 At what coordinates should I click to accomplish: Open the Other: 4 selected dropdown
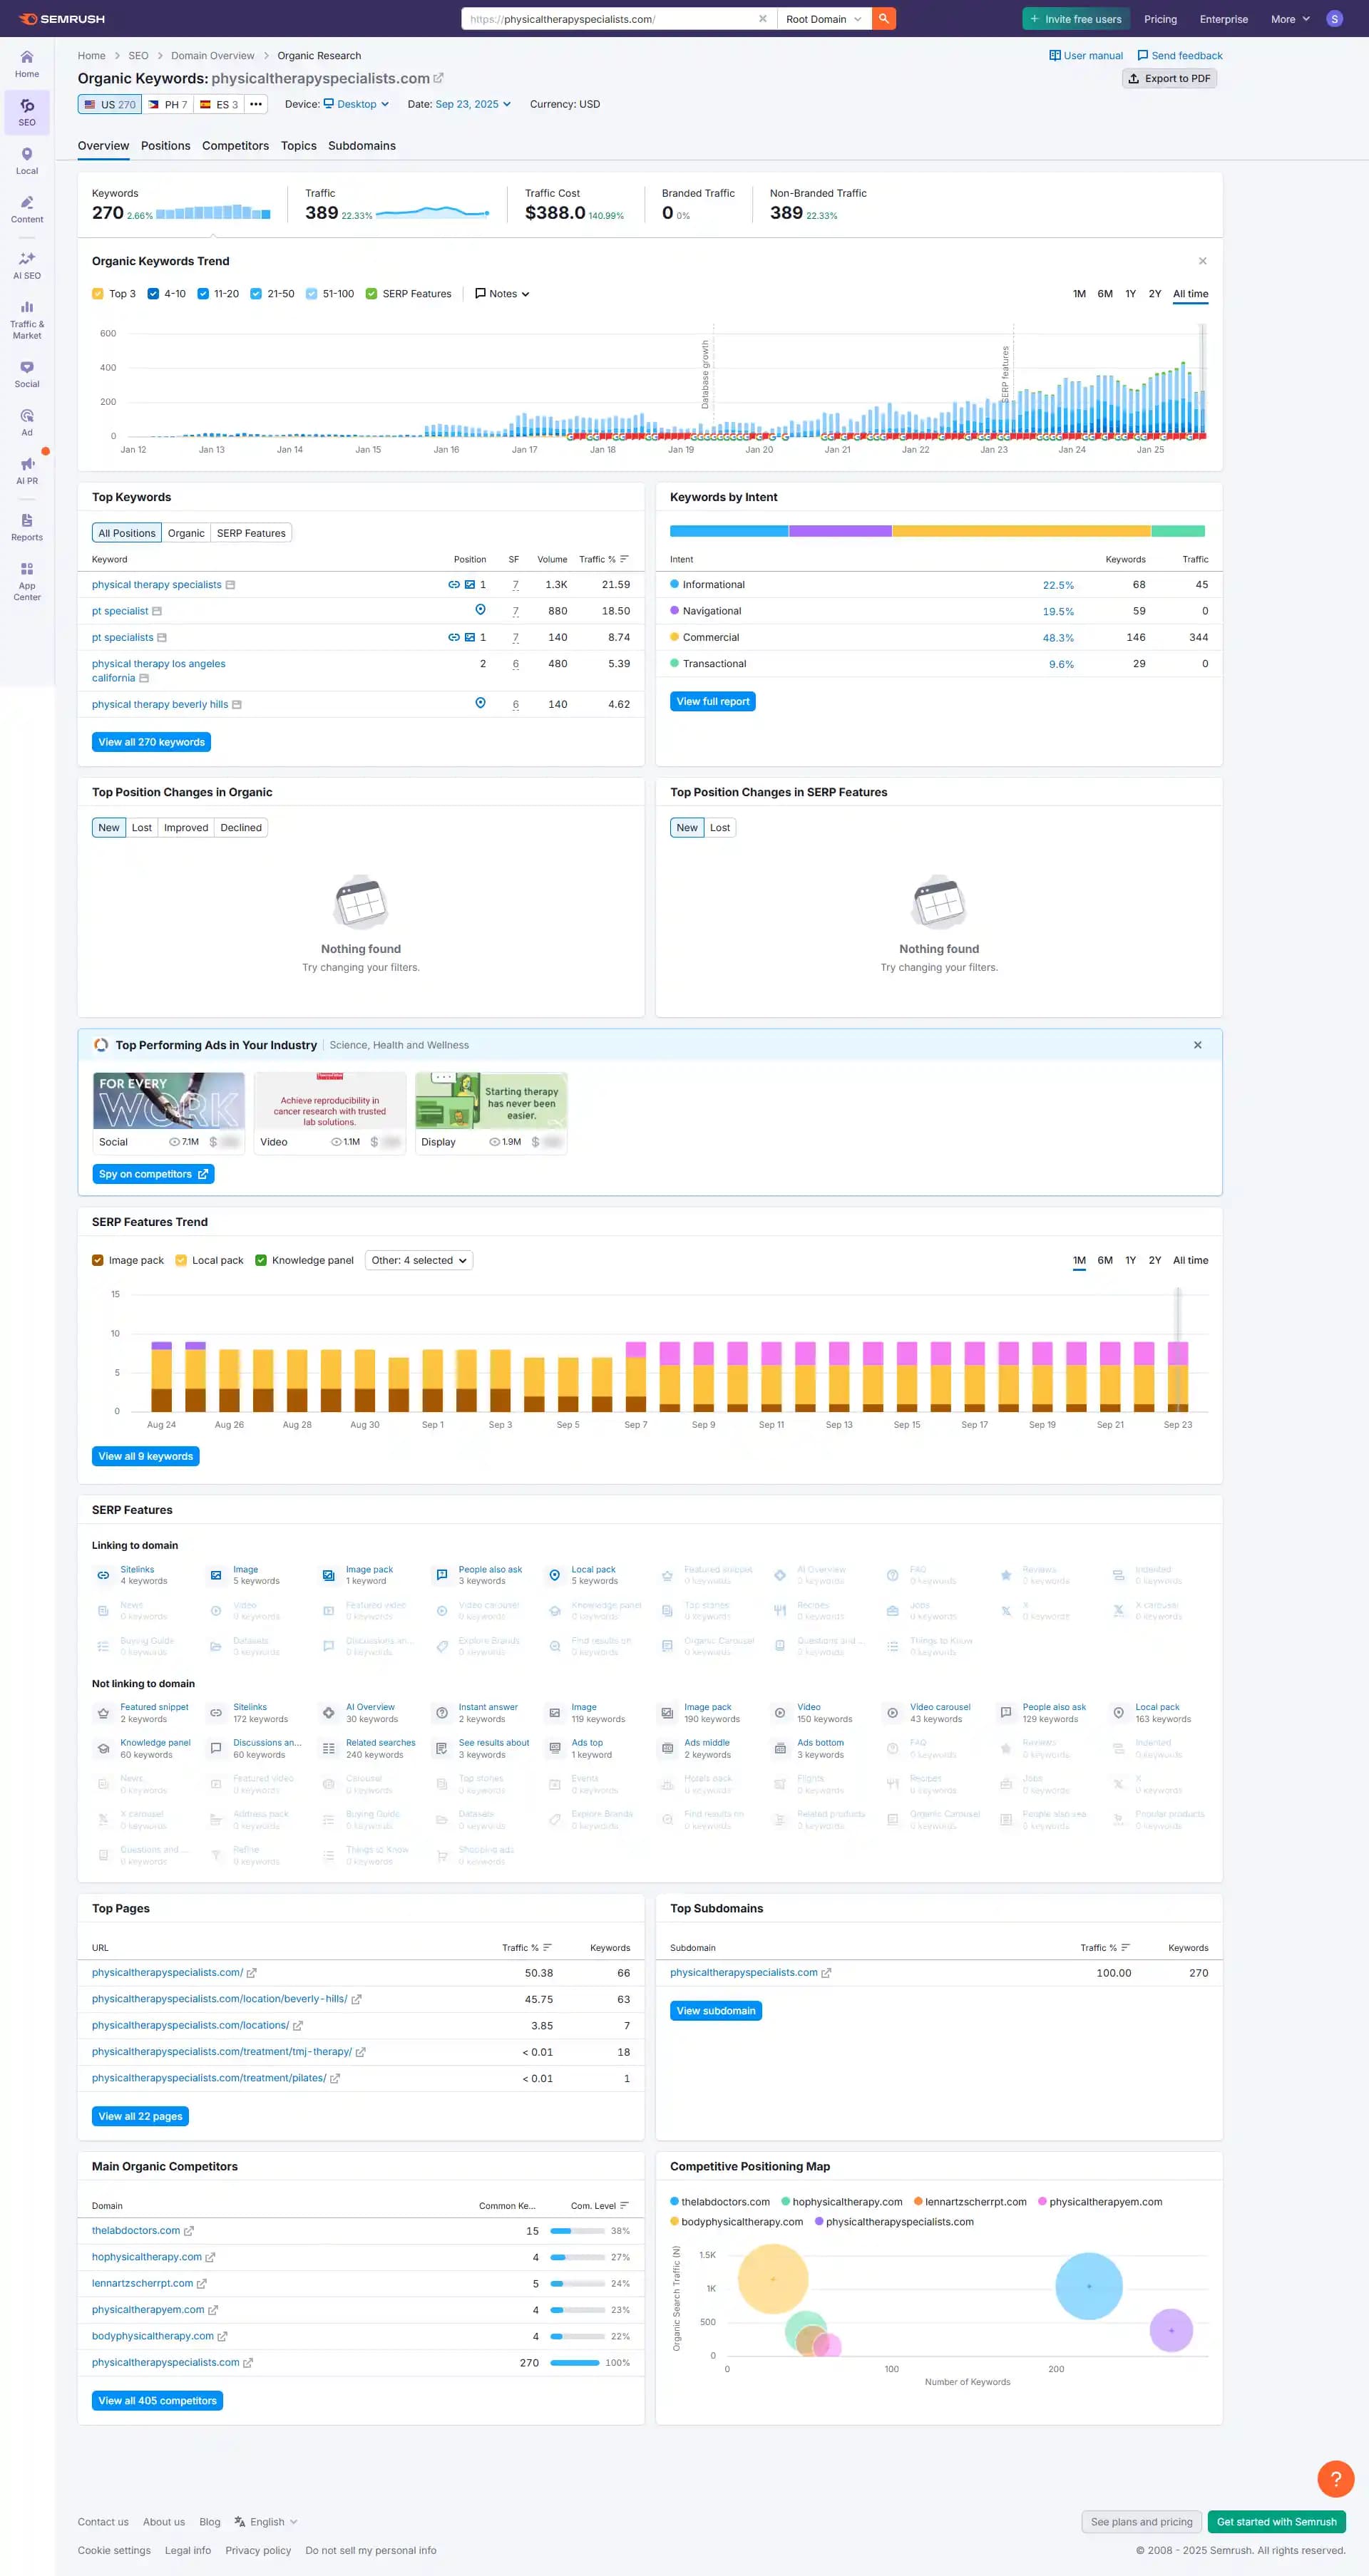(419, 1260)
